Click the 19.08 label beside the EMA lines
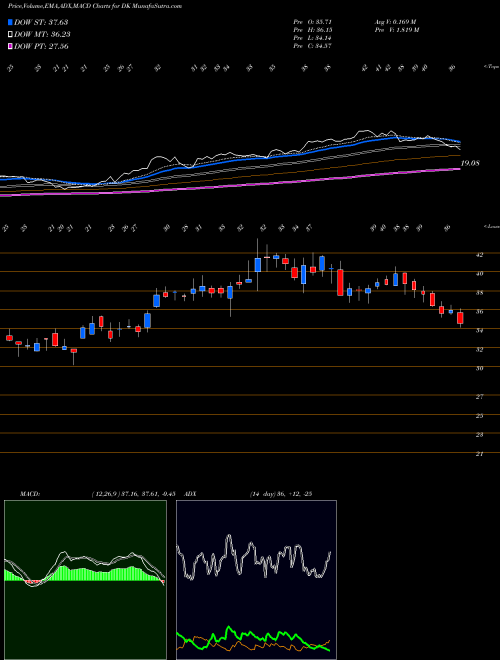Screen dimensions: 500x660 click(x=470, y=163)
